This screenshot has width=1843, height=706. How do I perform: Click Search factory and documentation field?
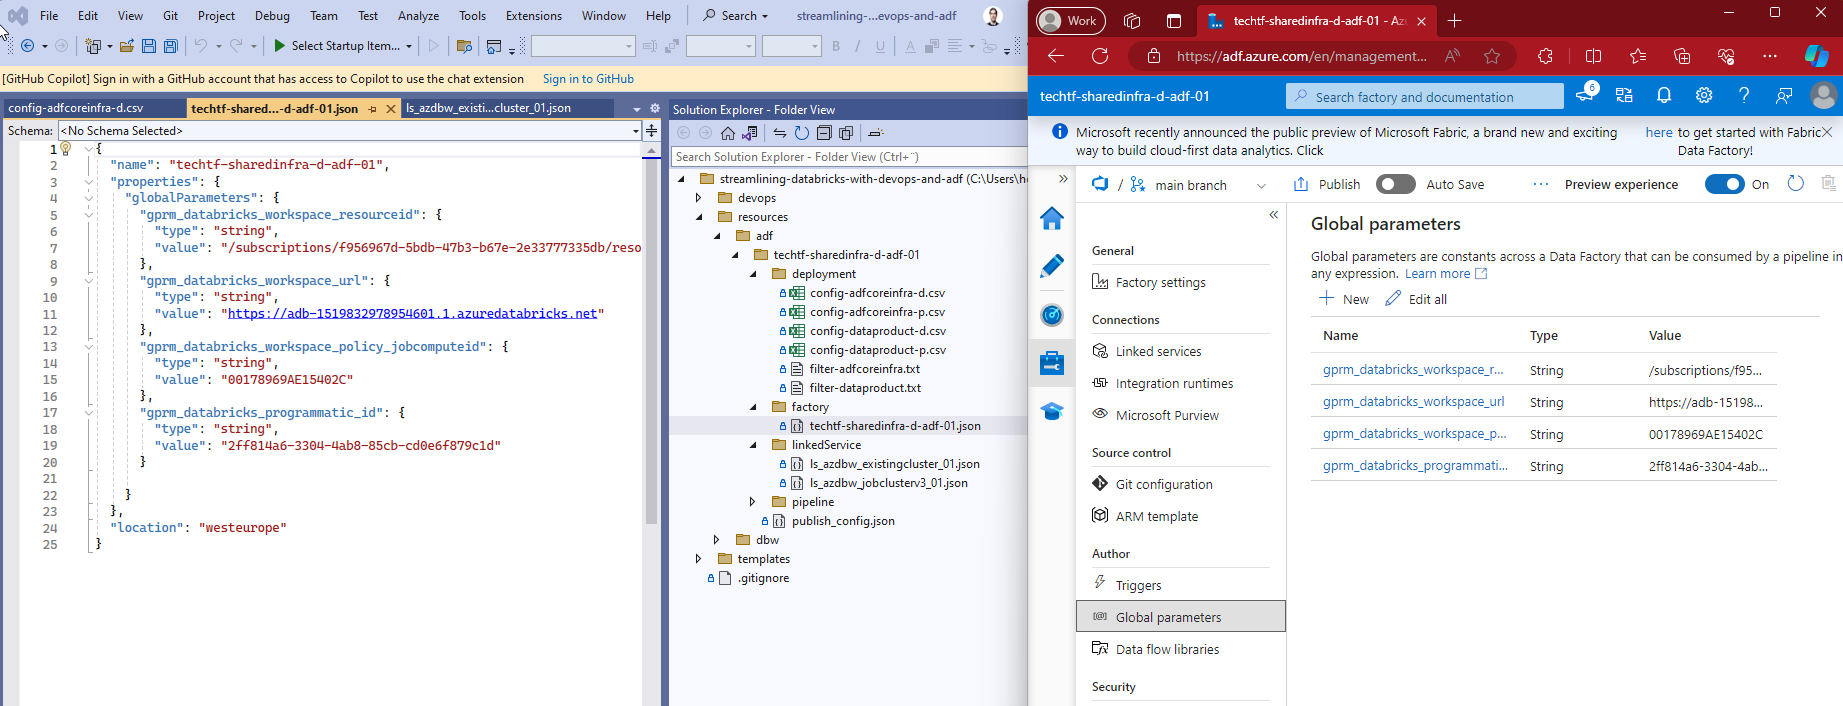(x=1424, y=97)
